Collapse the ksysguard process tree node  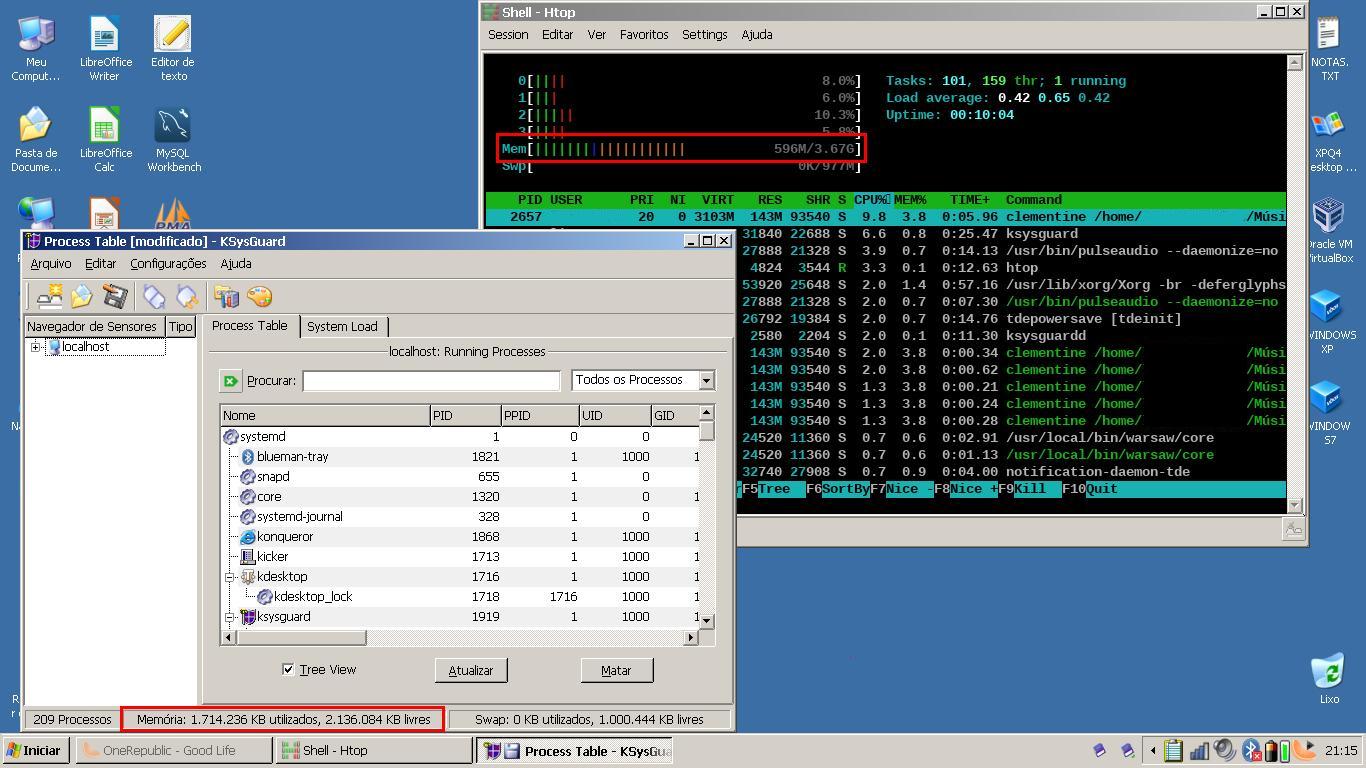click(x=230, y=617)
